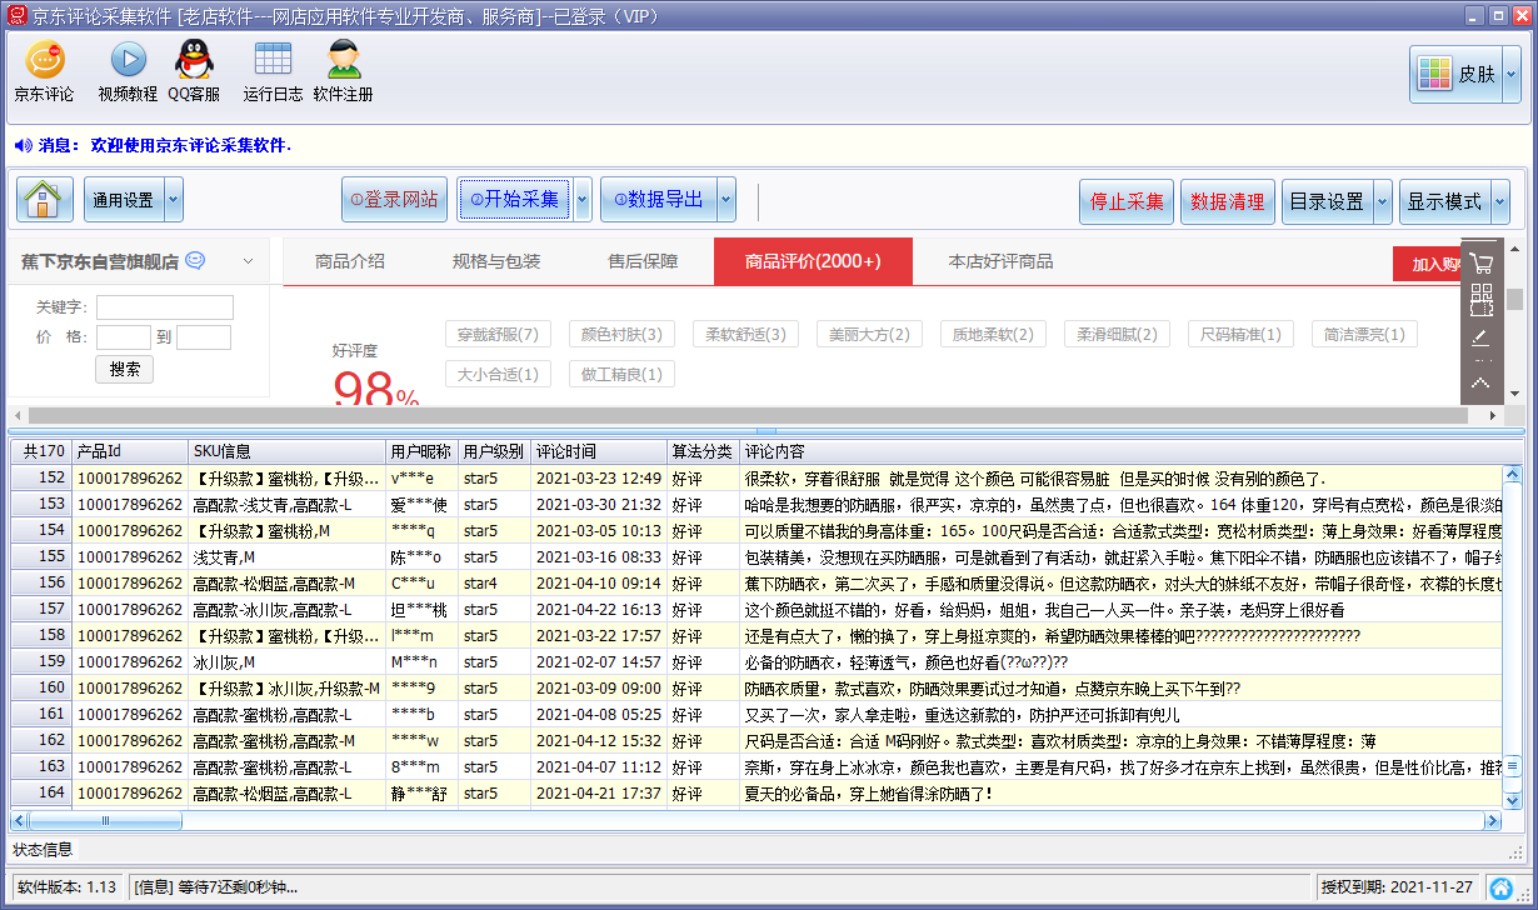Click the 通用设置 button
Image resolution: width=1538 pixels, height=910 pixels.
123,200
